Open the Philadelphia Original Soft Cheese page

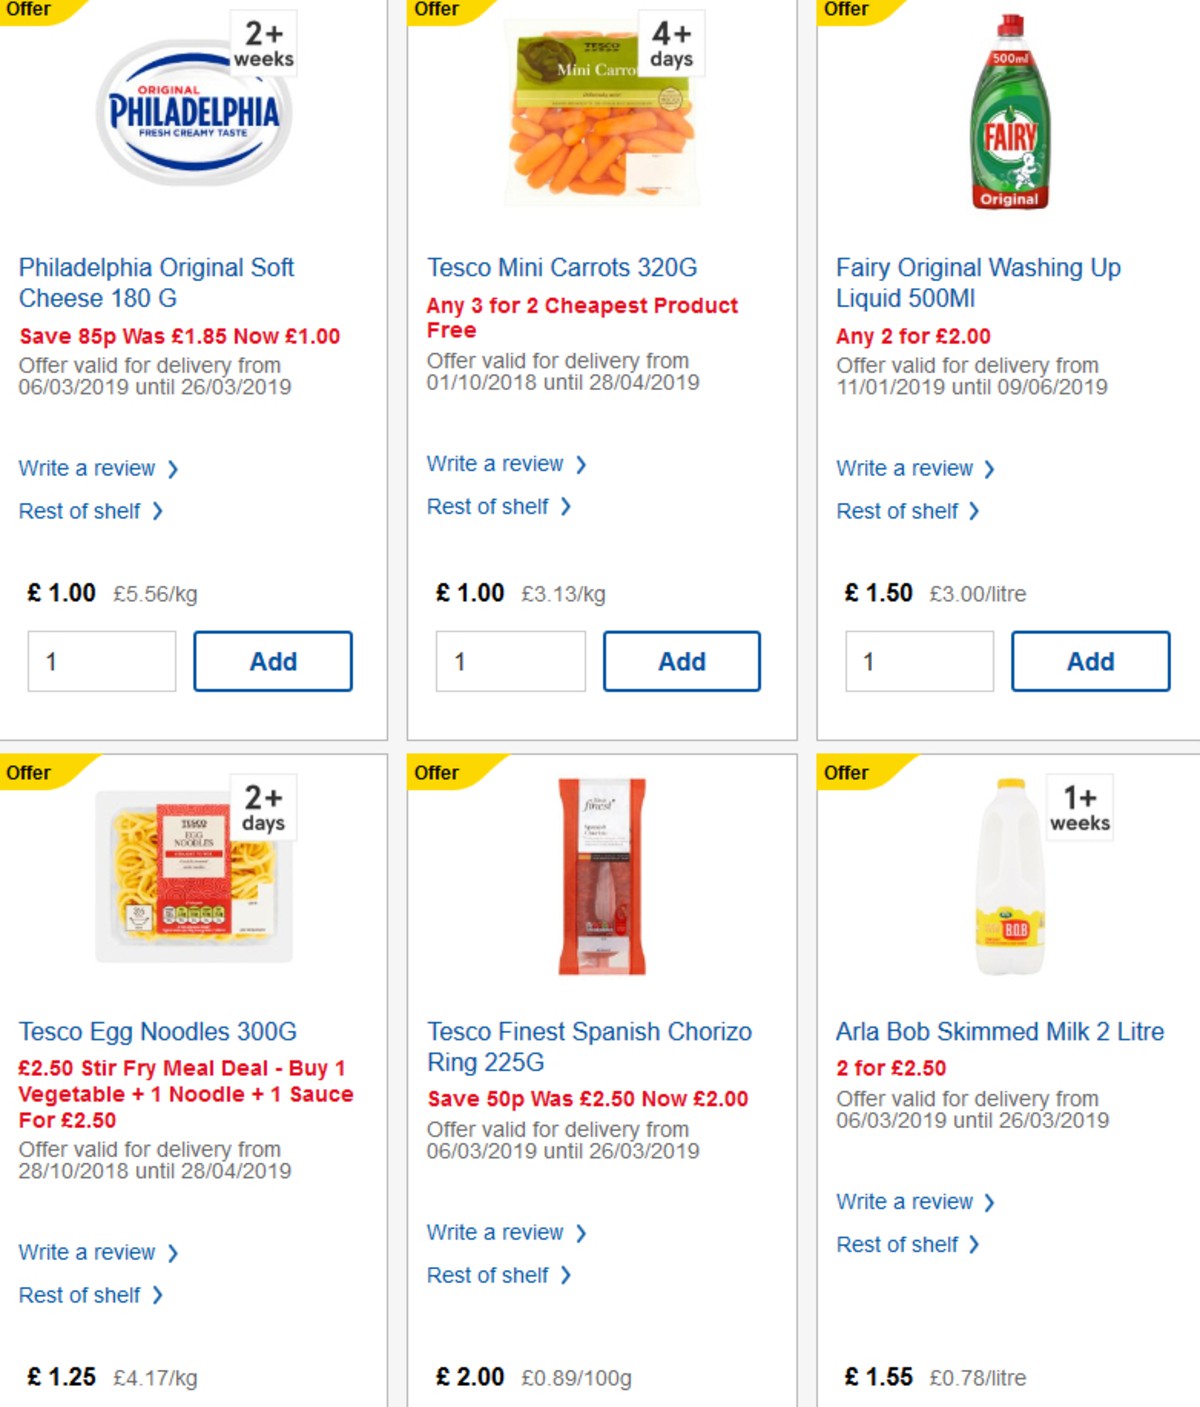[x=156, y=283]
